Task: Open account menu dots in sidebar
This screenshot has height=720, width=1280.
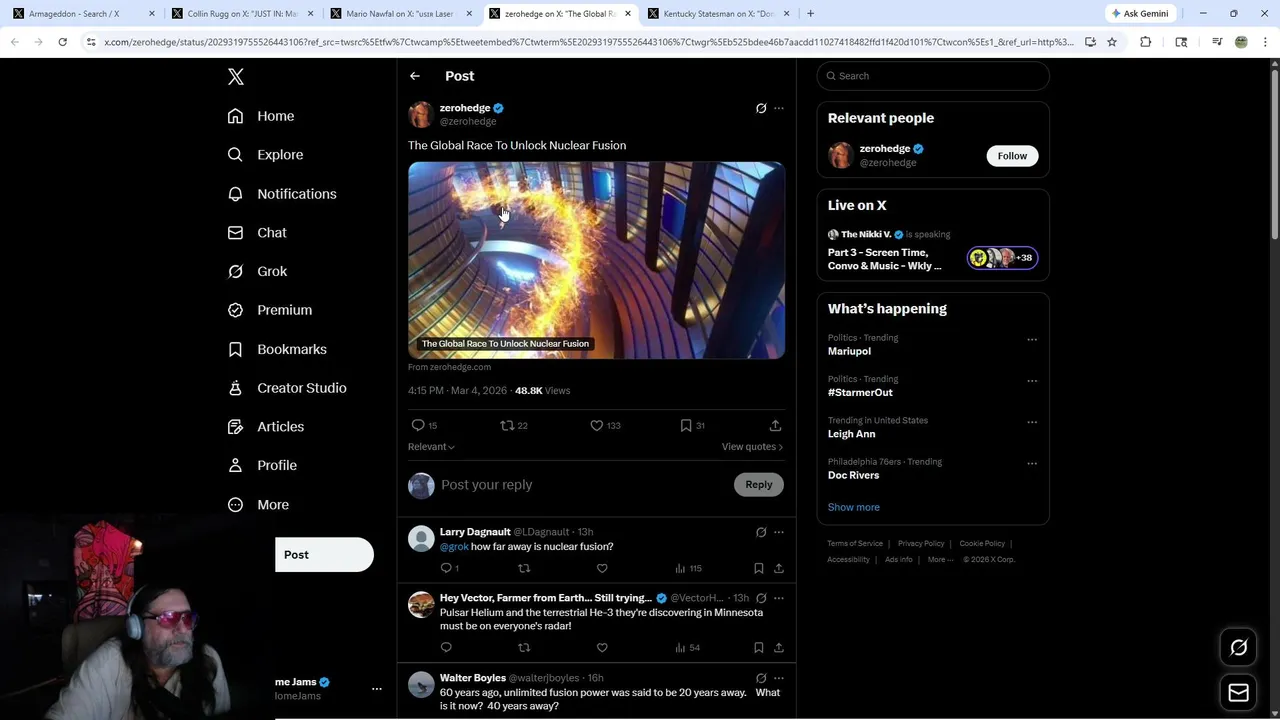Action: pos(377,689)
